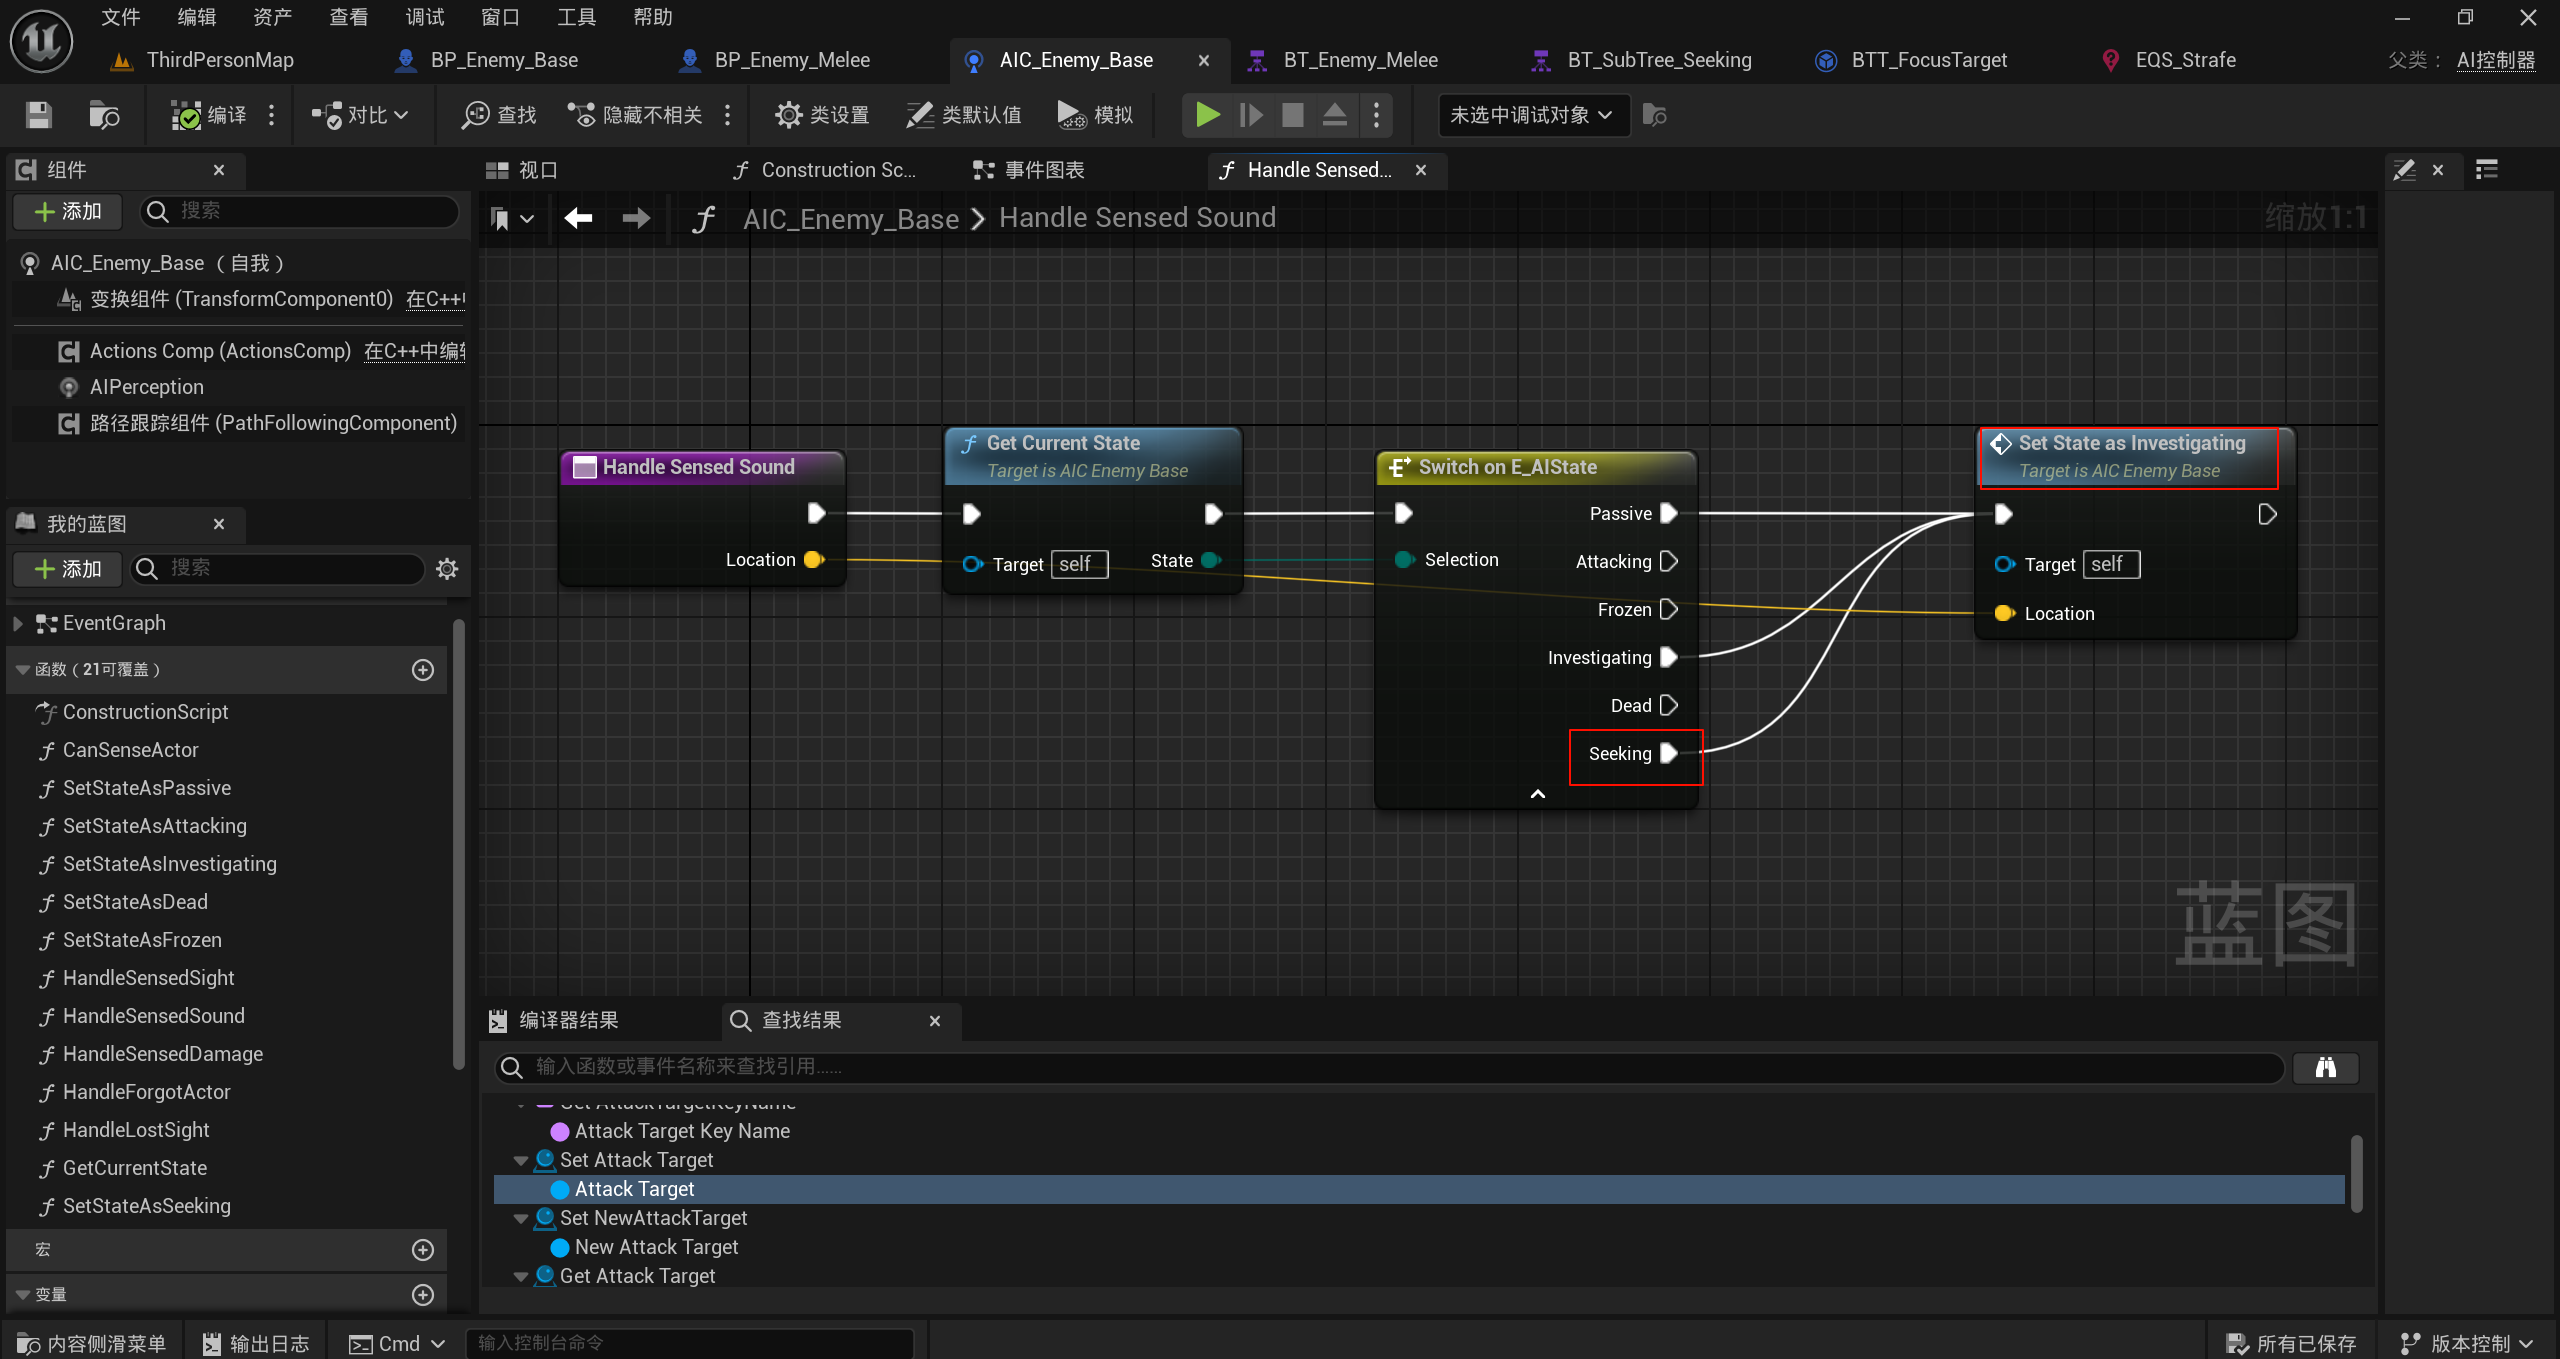The image size is (2560, 1359).
Task: Toggle Hide Unrelated (隐藏不相关) nodes
Action: [636, 115]
